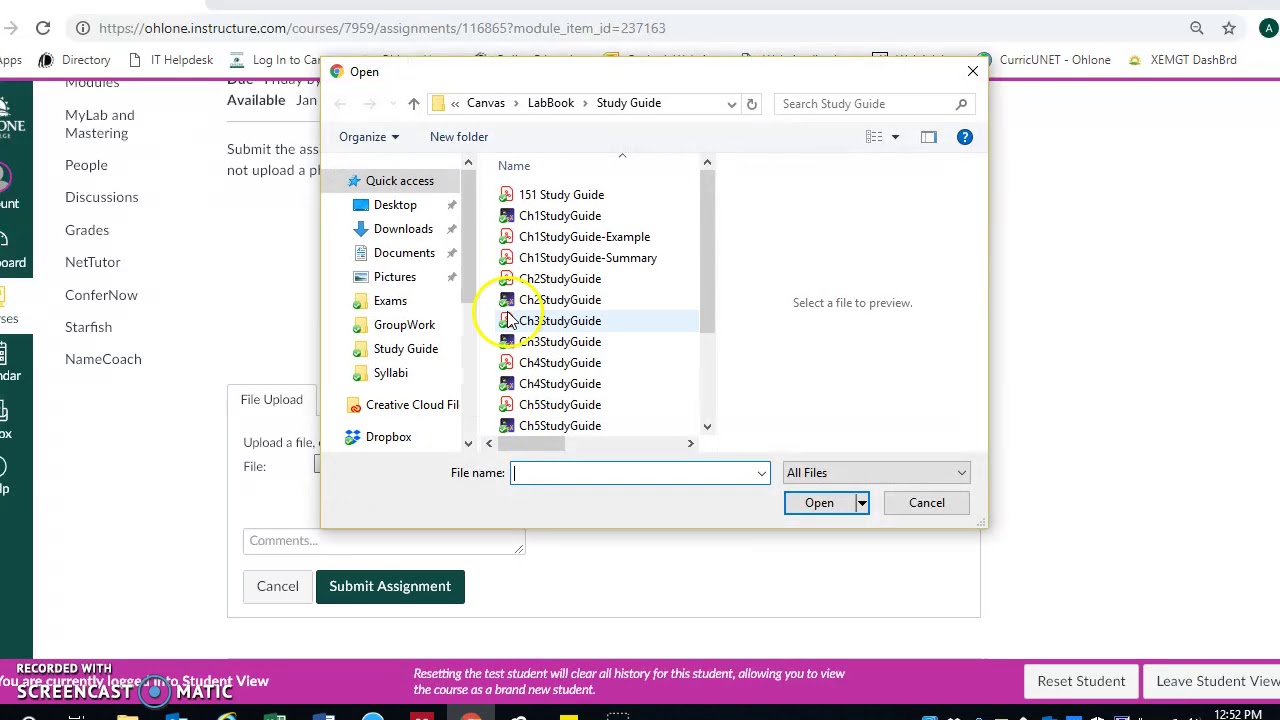Click the path overflow chevron before Canvas
Viewport: 1280px width, 720px height.
[455, 103]
